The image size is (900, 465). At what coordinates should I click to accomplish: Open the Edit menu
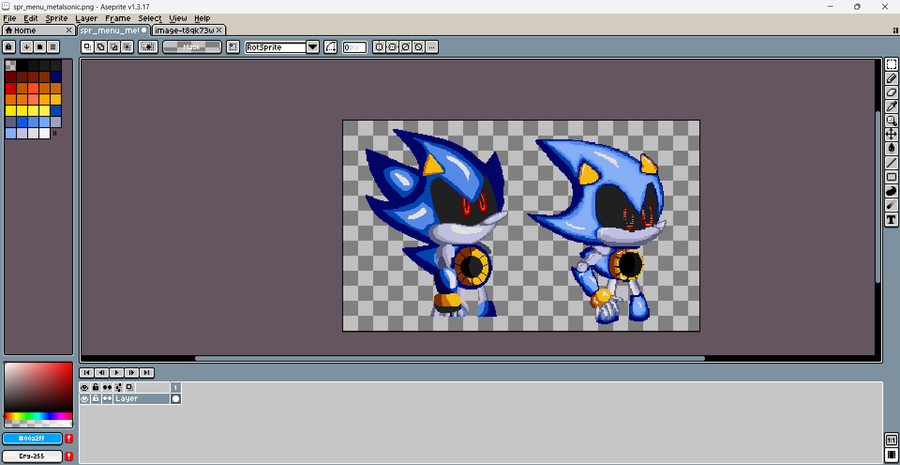(x=30, y=18)
